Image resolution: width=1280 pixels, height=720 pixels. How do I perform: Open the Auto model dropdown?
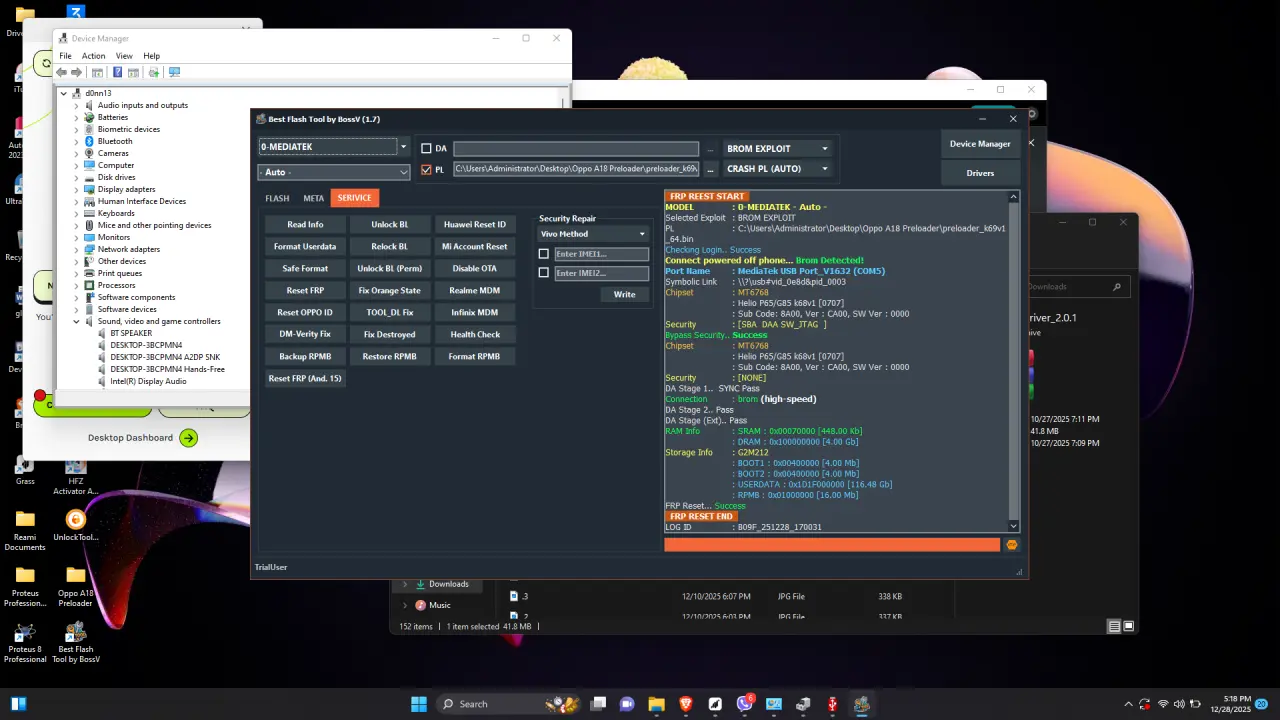pyautogui.click(x=334, y=172)
